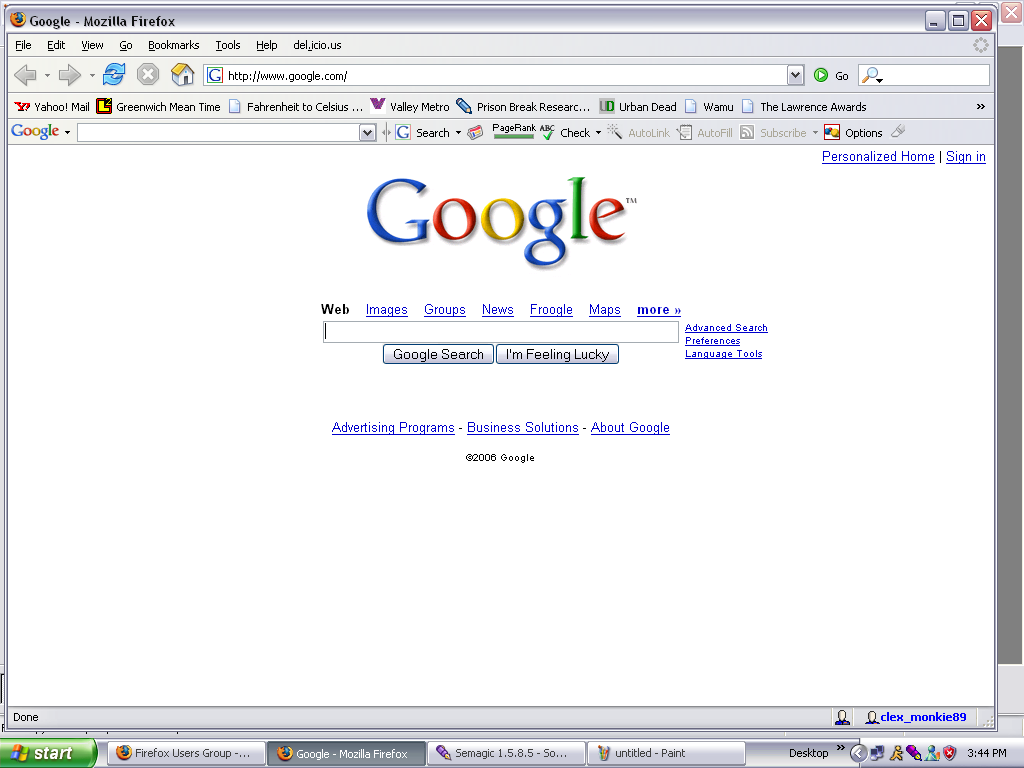
Task: Open the Bookmarks menu
Action: (x=173, y=45)
